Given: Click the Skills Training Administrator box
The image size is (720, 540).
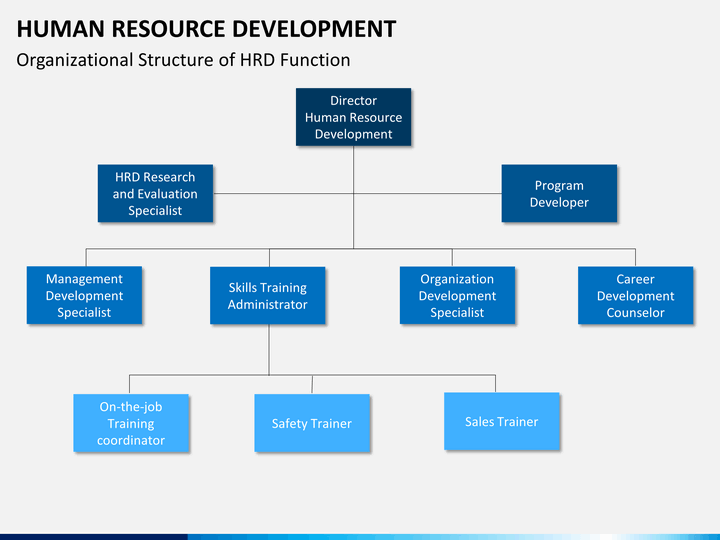Looking at the screenshot, I should (x=268, y=296).
